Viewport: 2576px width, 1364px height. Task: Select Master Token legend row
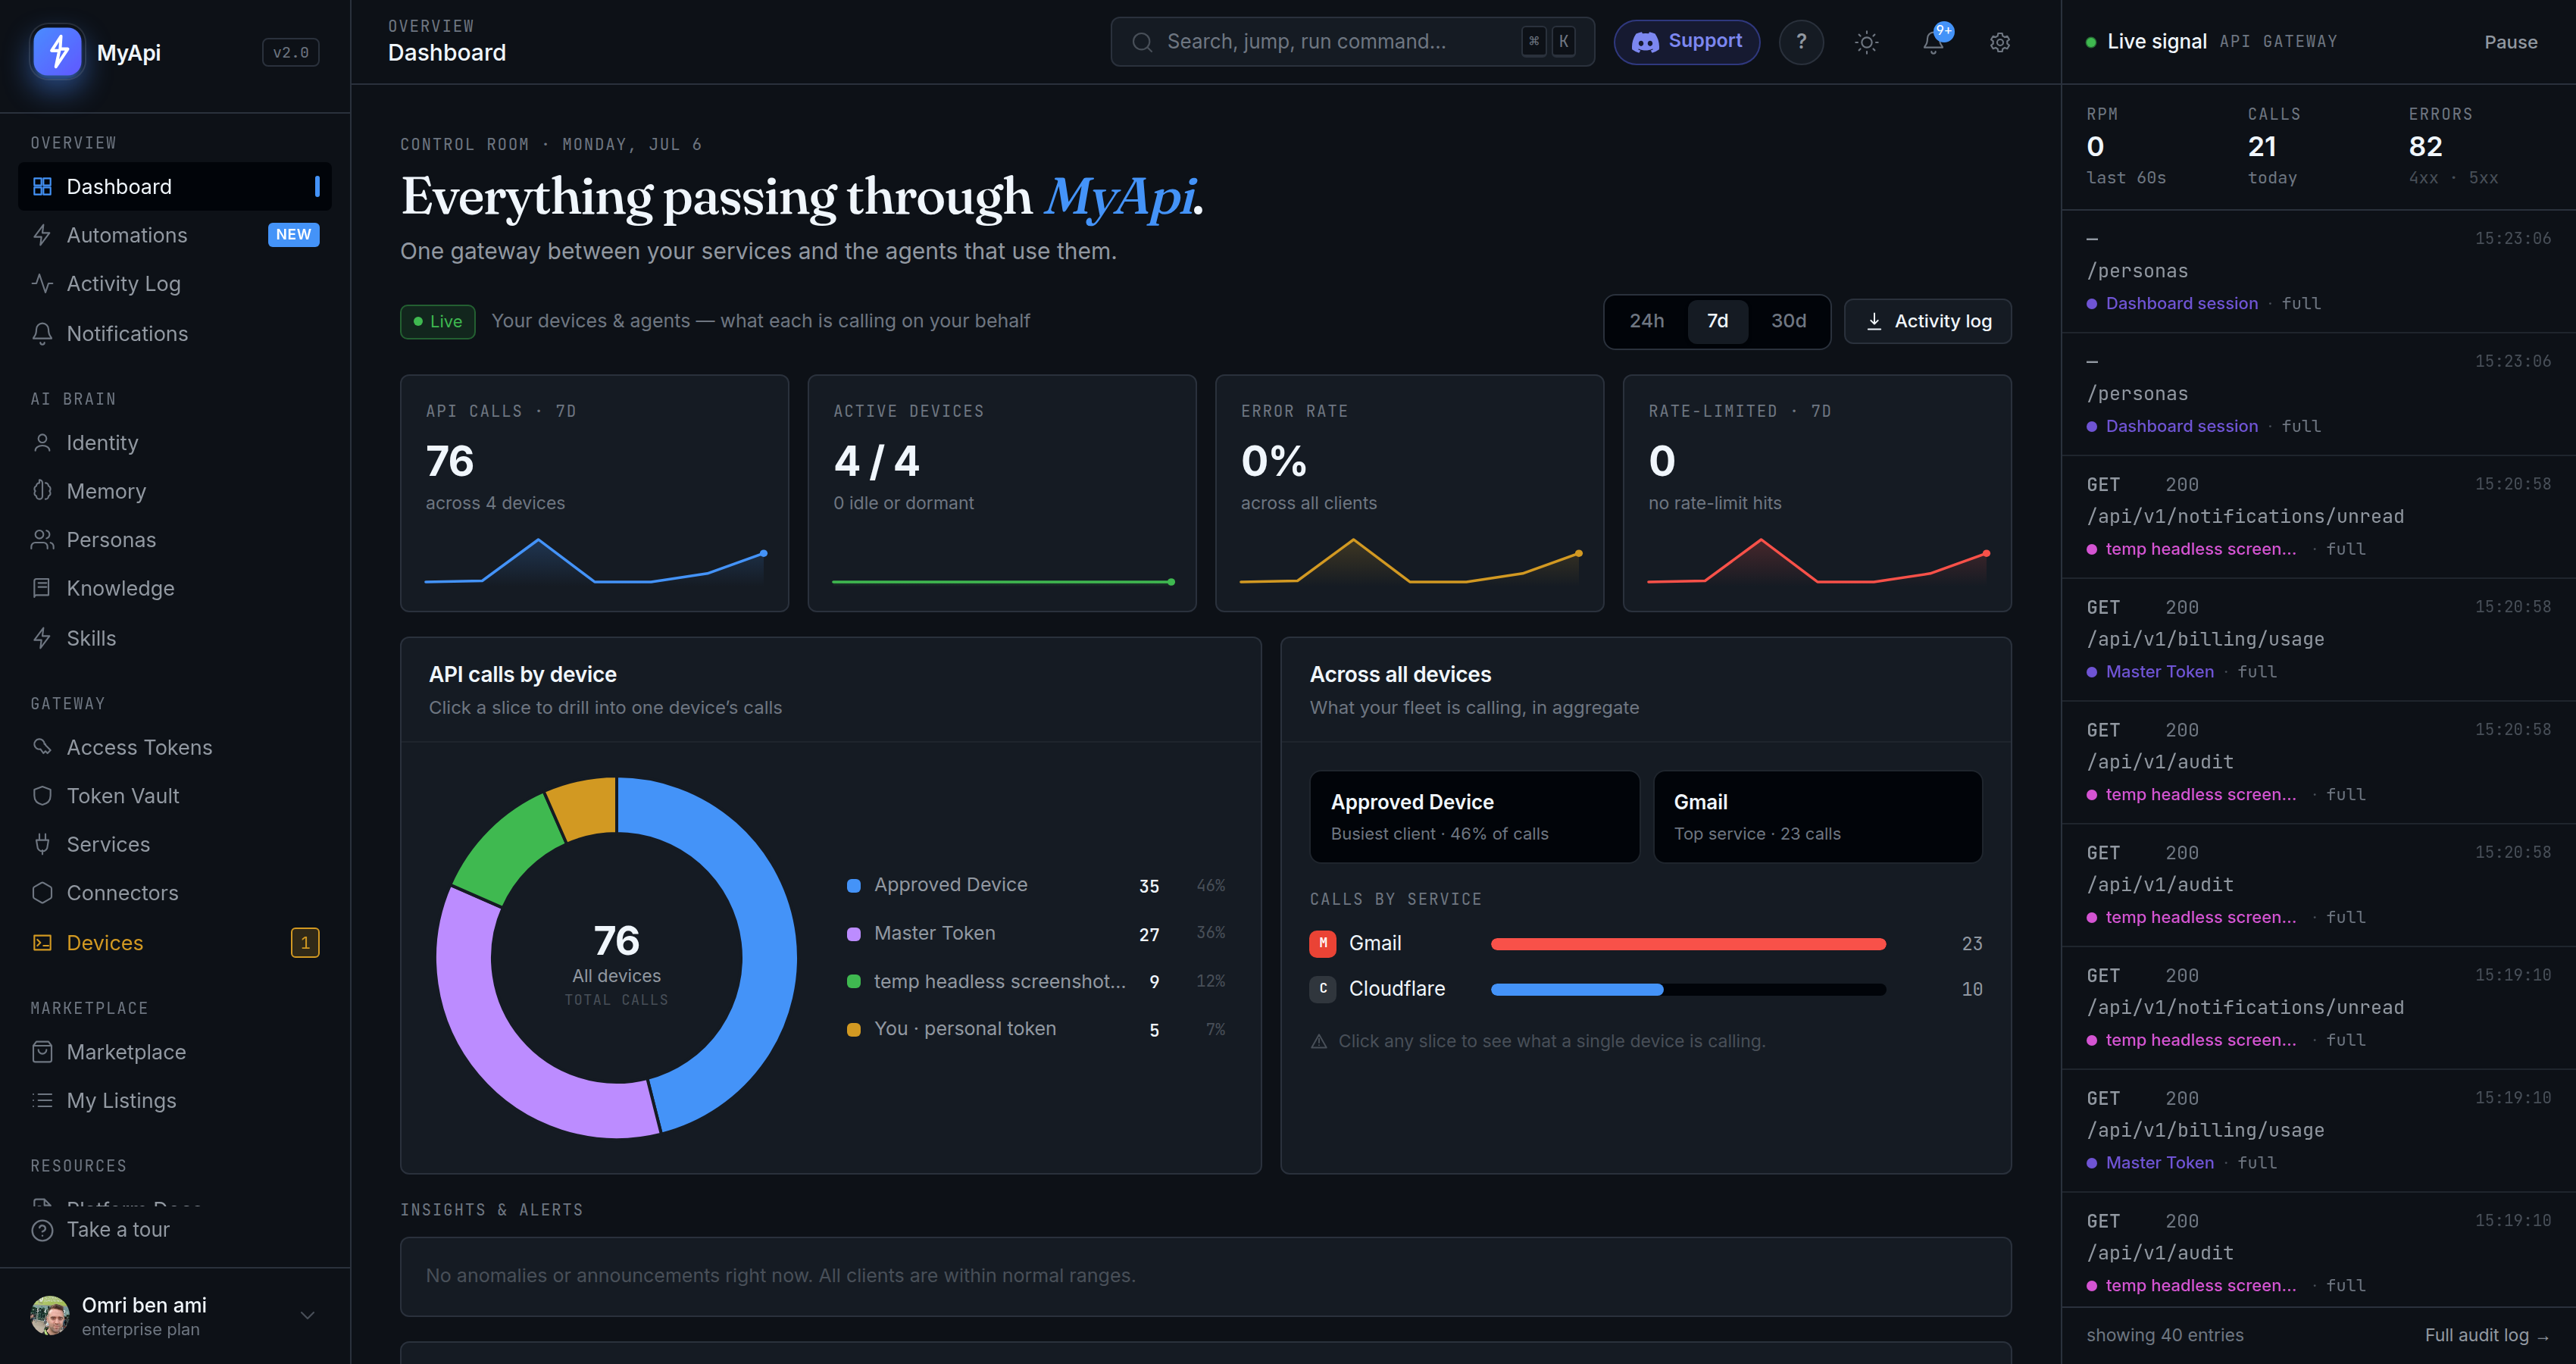coord(1036,933)
